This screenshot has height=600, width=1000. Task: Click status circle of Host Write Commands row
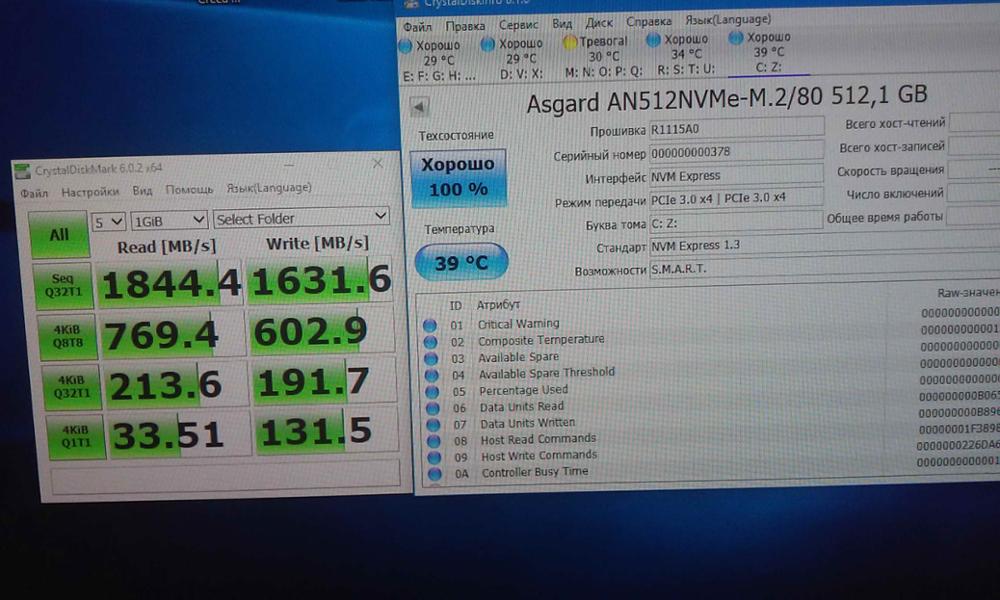435,457
